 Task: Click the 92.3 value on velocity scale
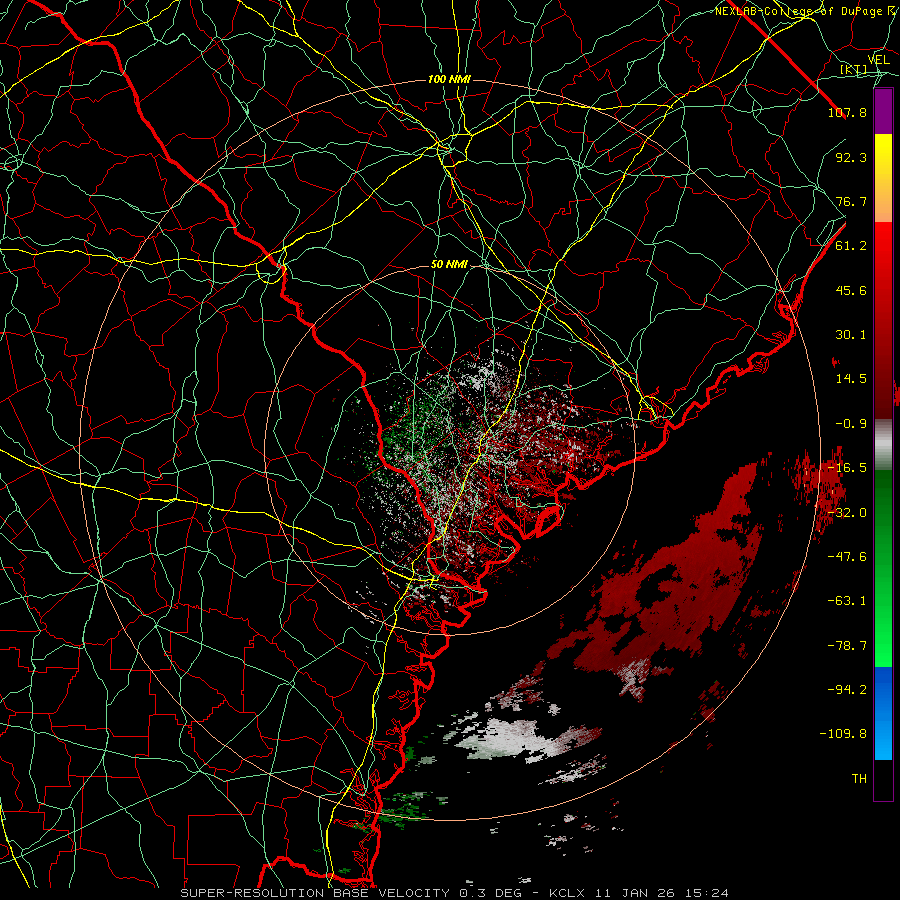(x=851, y=157)
